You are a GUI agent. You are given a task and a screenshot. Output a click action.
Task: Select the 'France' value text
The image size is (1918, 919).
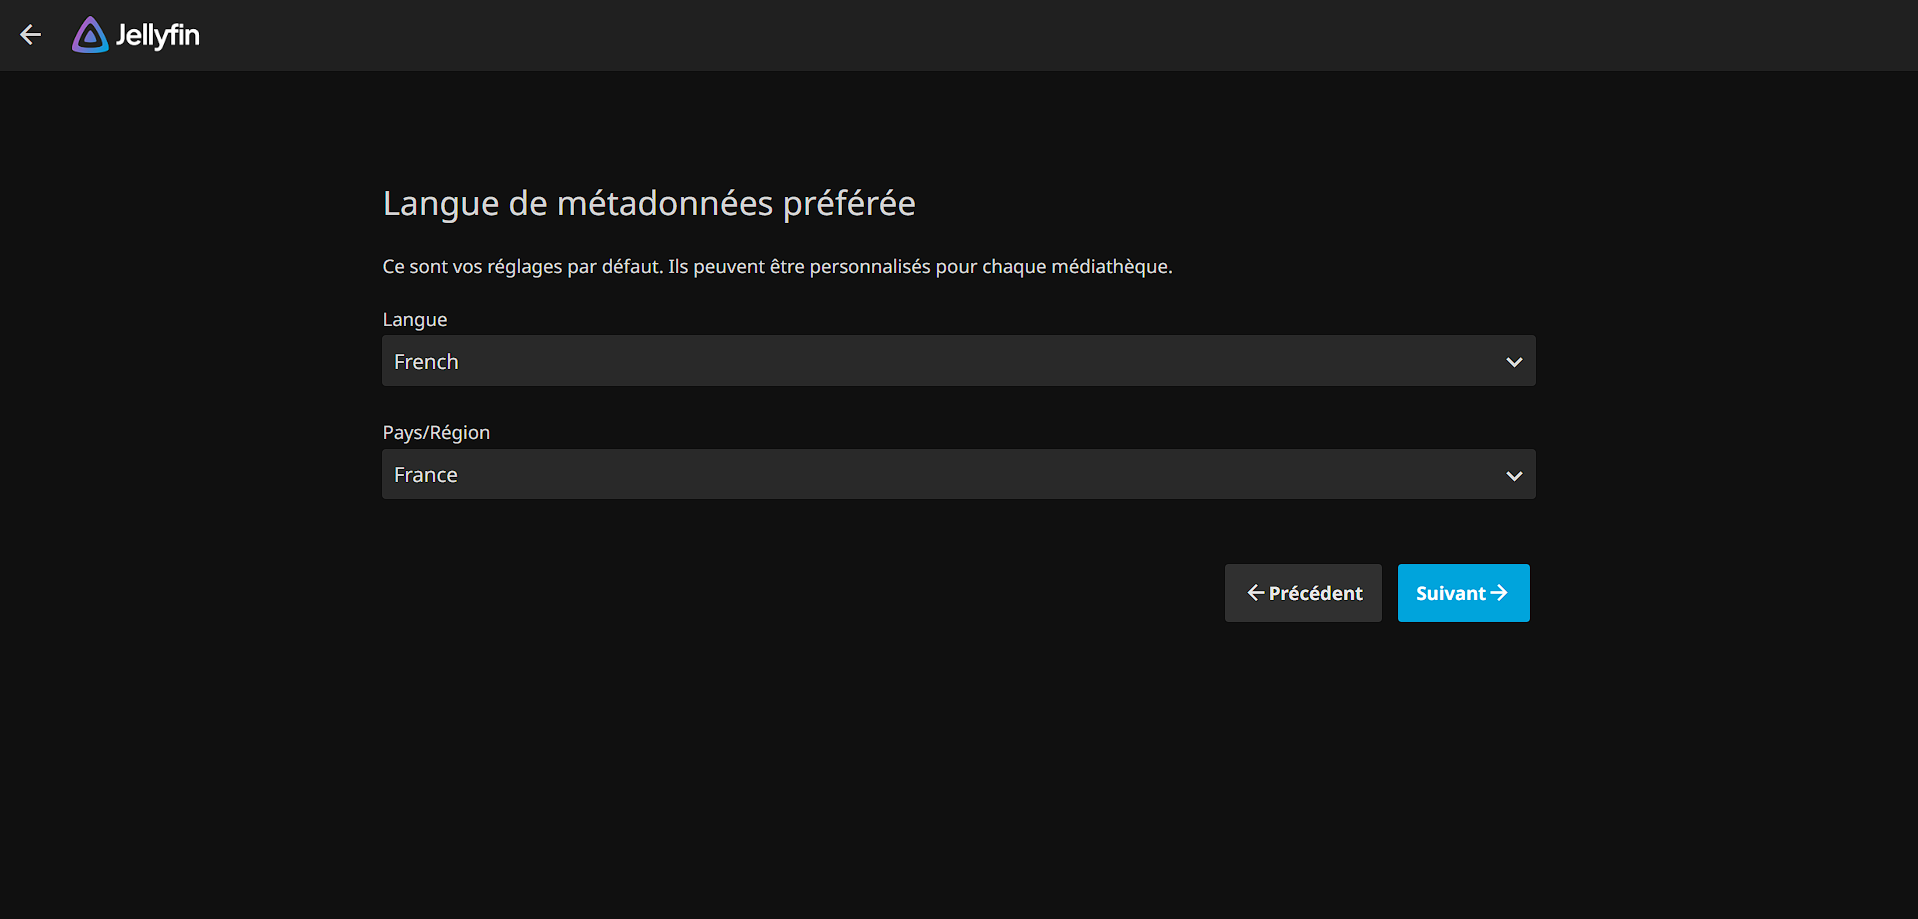click(425, 475)
